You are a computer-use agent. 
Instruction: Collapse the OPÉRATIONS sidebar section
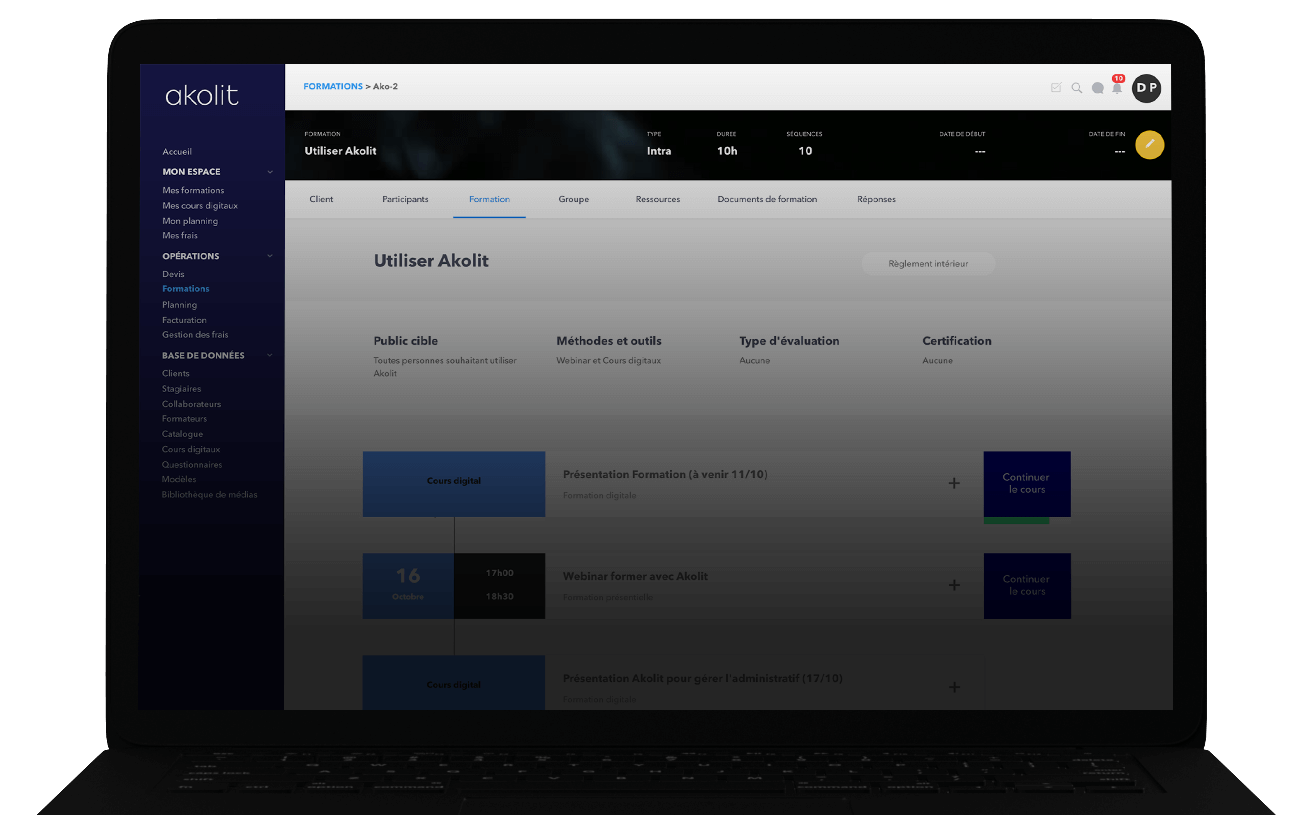tap(270, 256)
